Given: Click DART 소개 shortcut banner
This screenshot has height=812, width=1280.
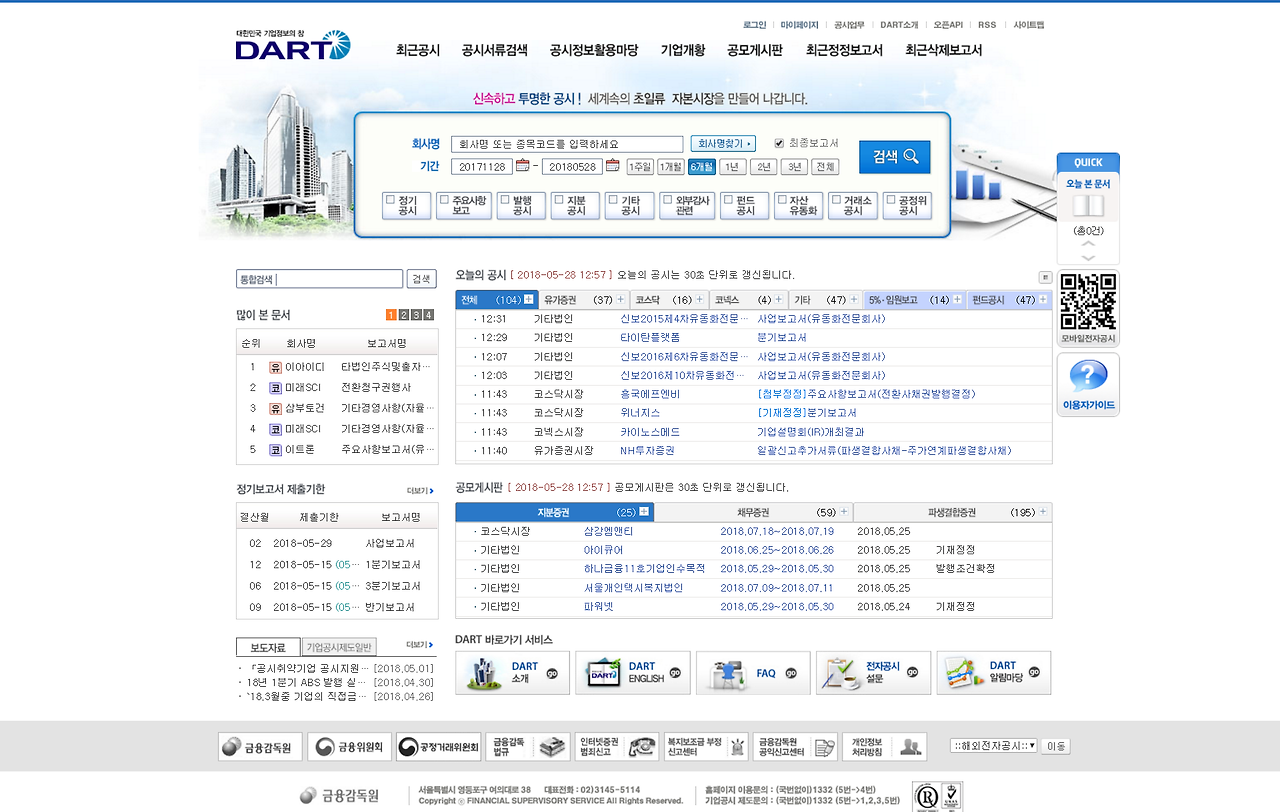Looking at the screenshot, I should 512,673.
